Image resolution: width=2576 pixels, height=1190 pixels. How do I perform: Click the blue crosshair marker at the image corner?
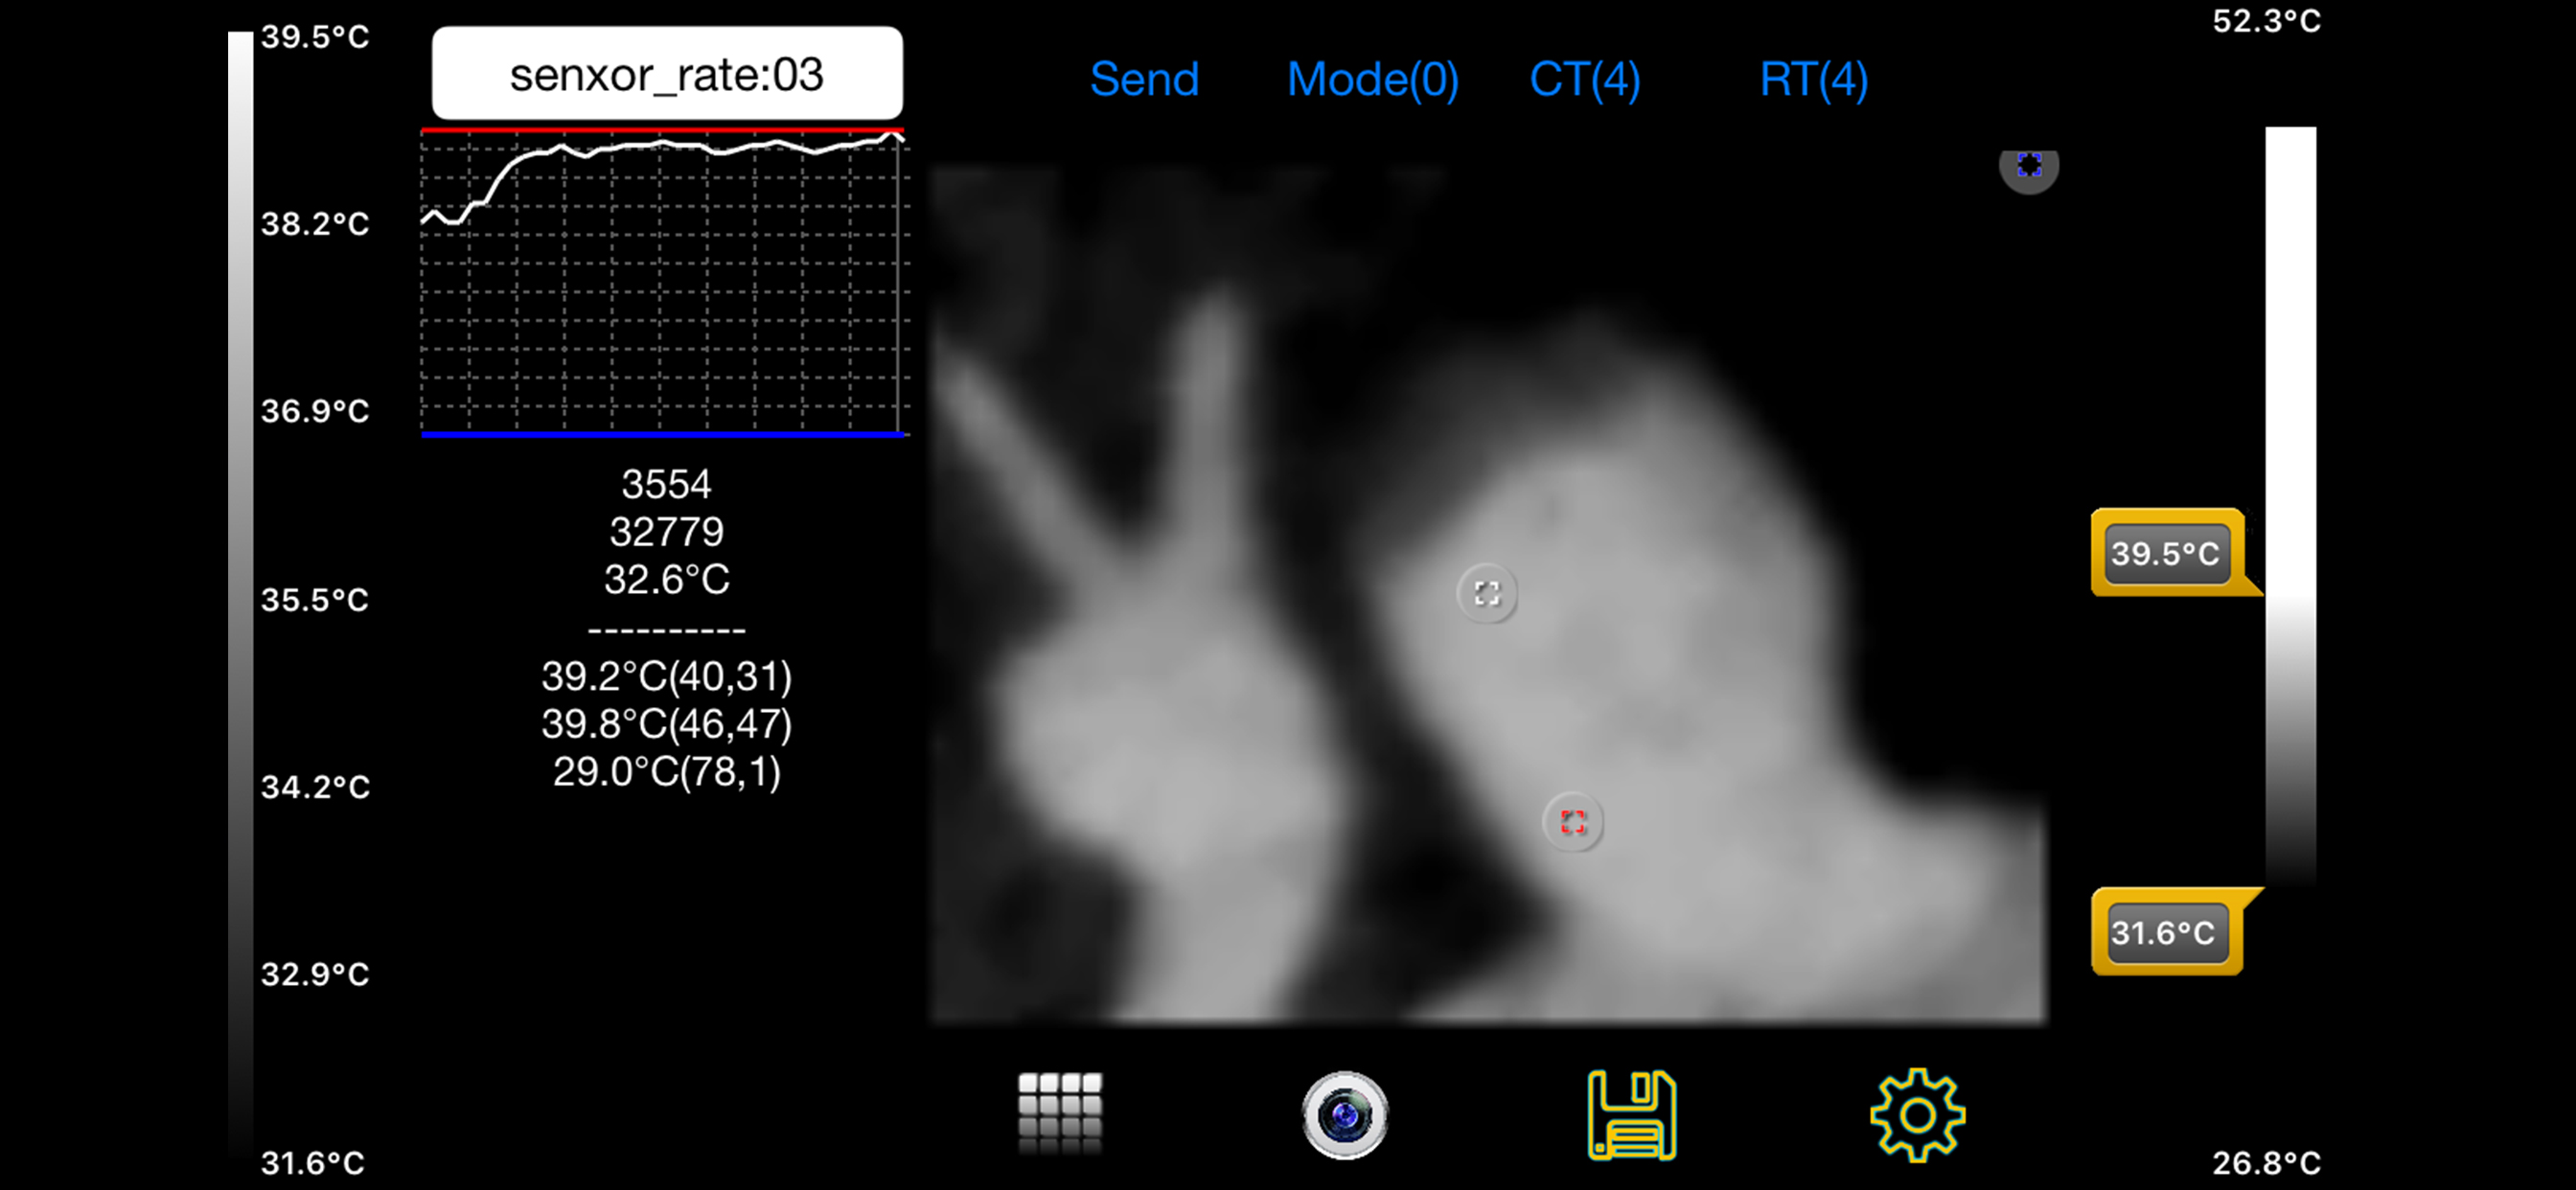click(2028, 167)
